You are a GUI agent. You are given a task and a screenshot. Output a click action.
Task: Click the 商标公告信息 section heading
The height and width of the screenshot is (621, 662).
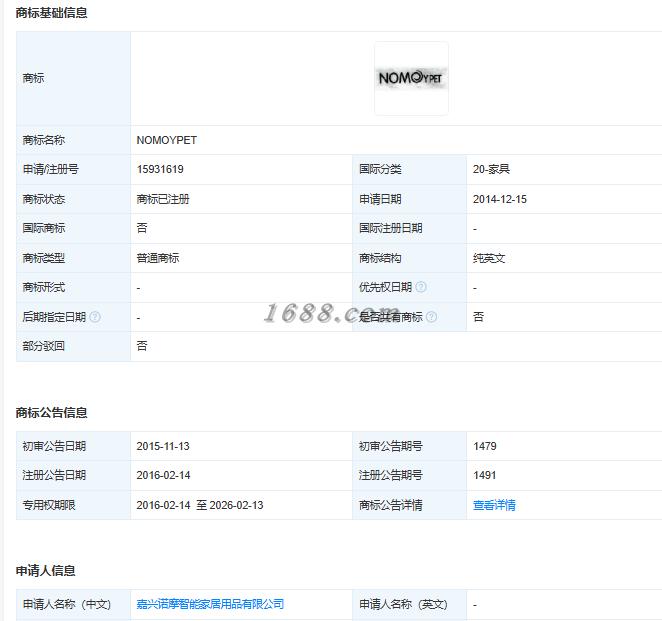pos(51,412)
